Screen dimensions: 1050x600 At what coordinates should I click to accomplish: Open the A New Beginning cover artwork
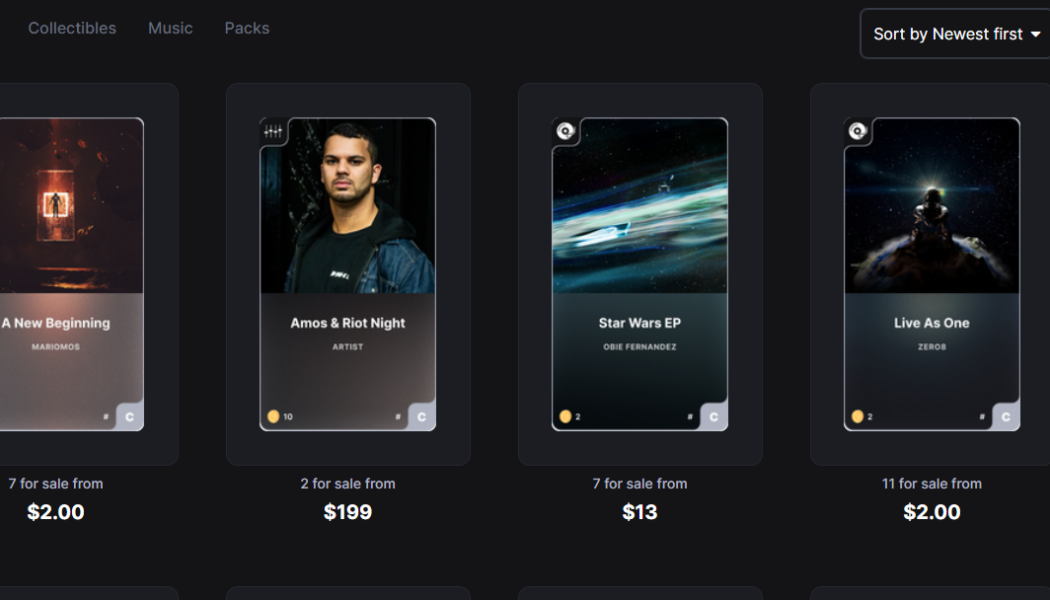[x=70, y=206]
